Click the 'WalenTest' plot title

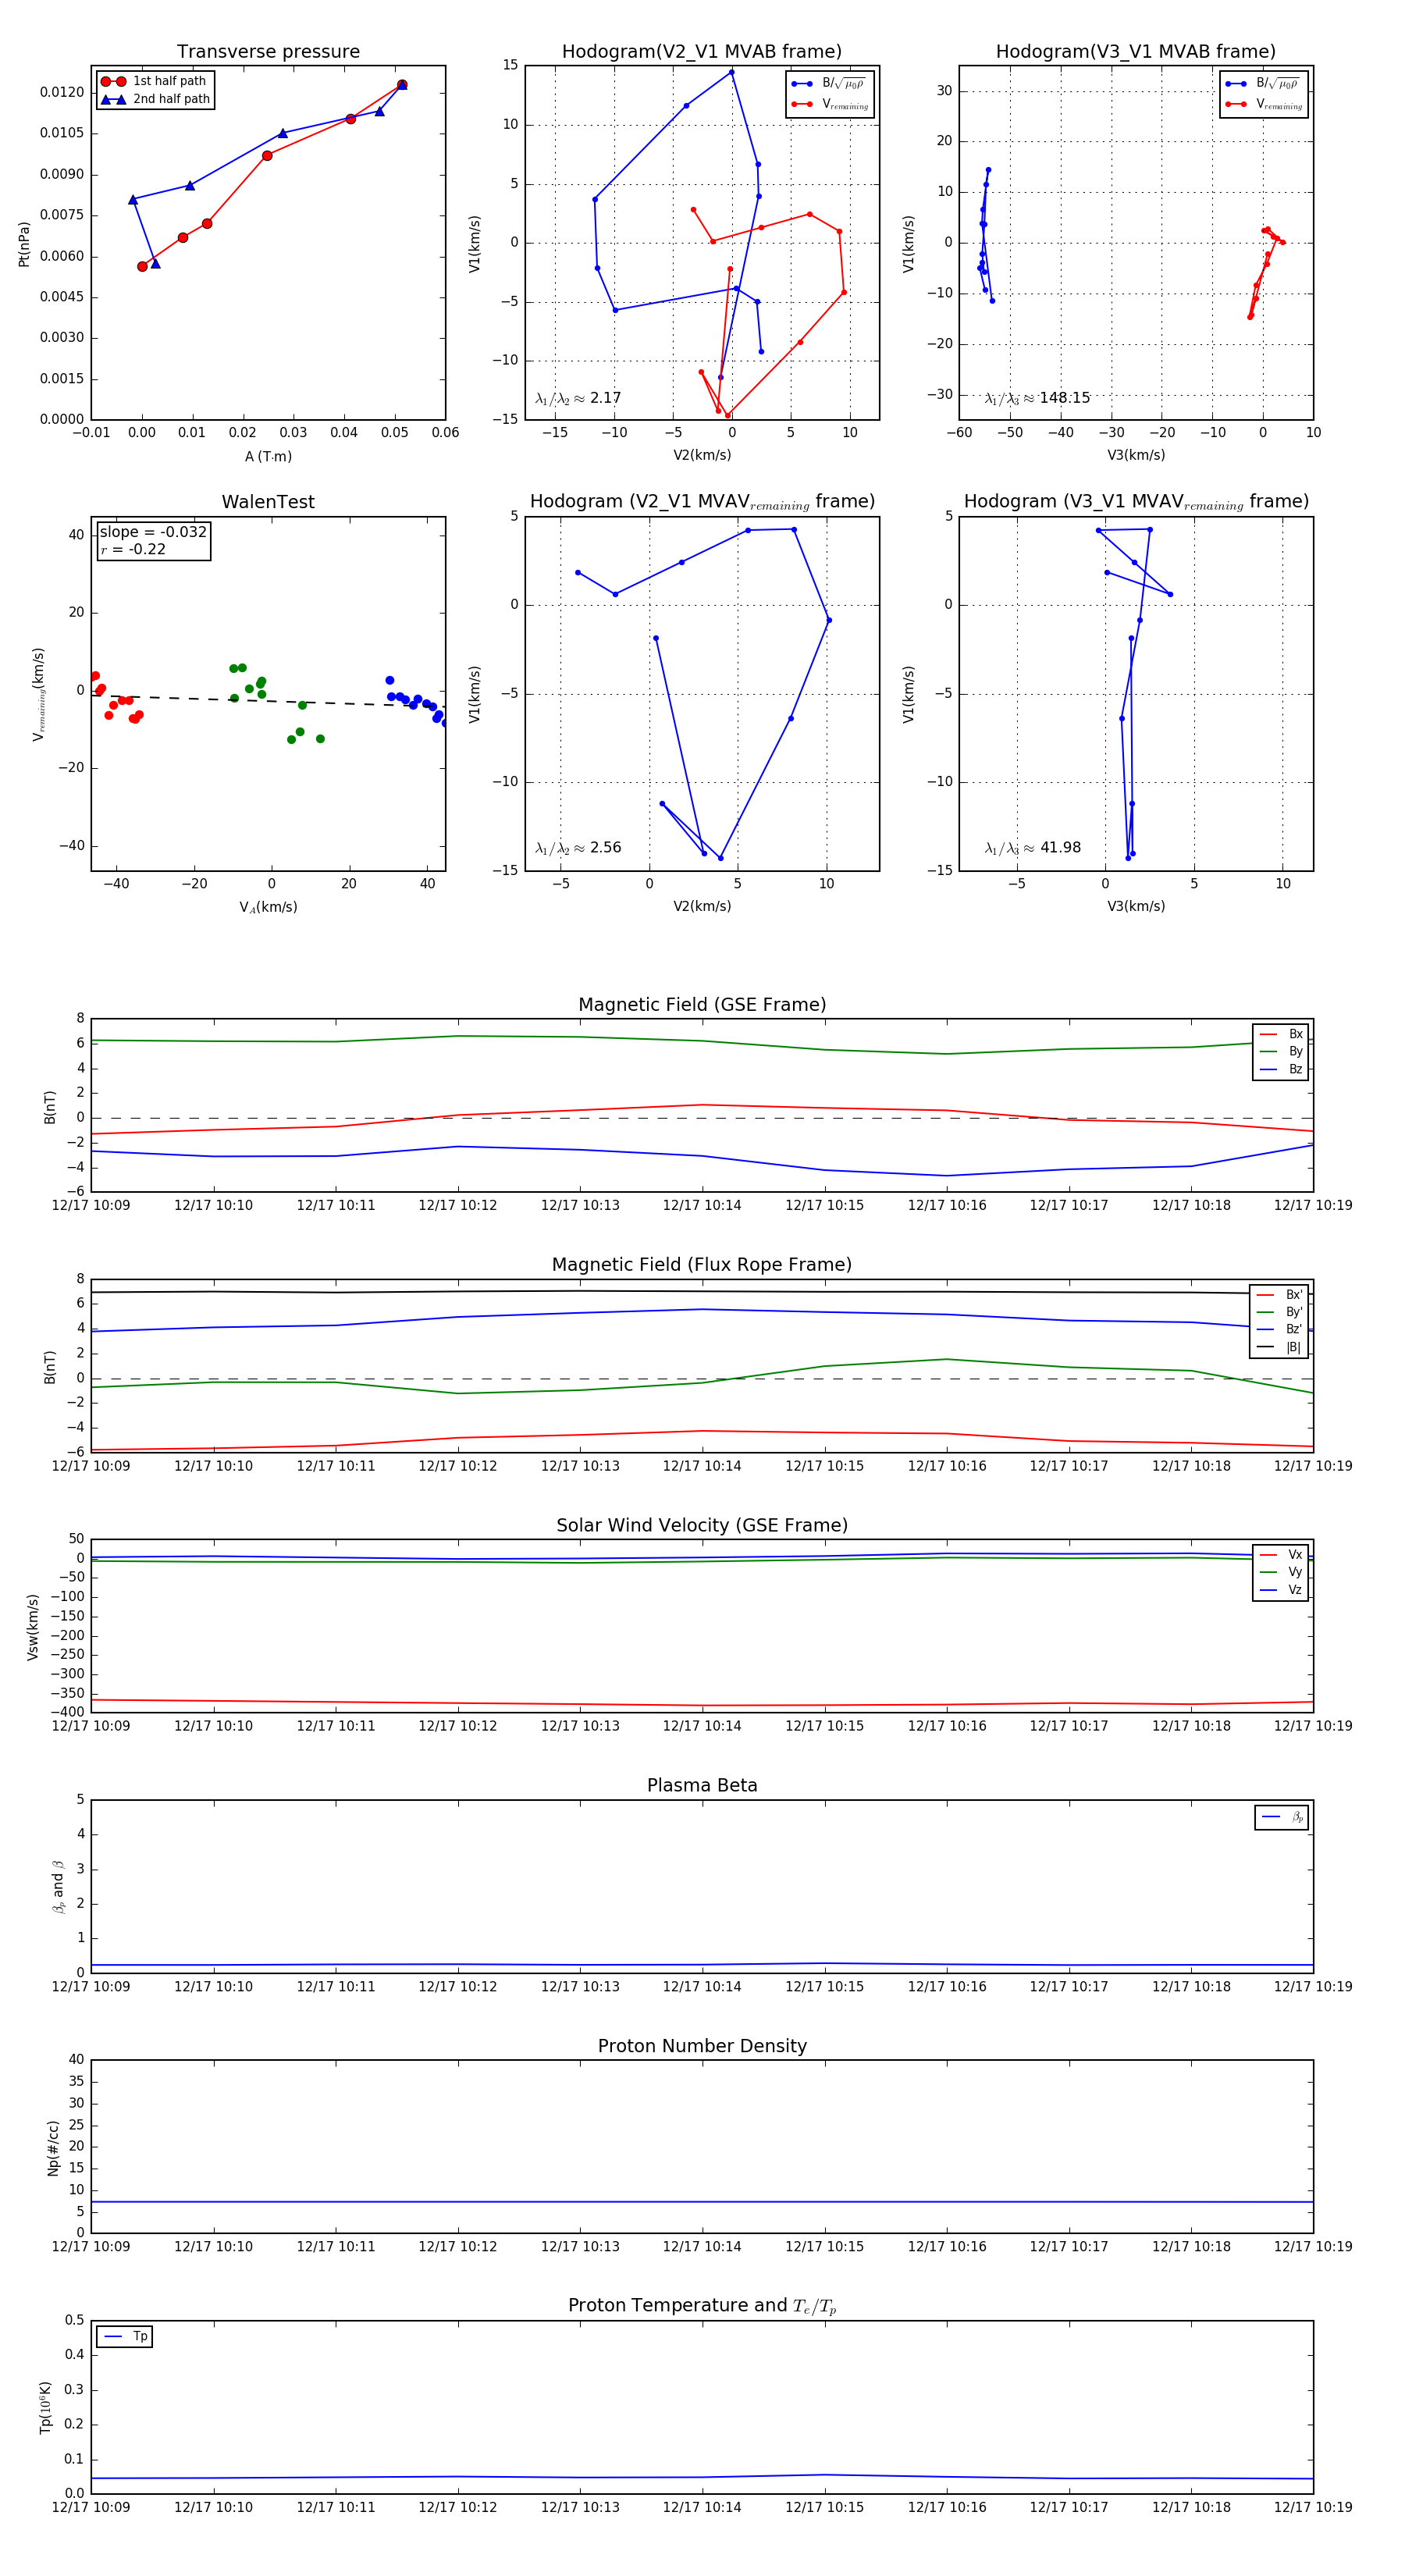click(268, 502)
